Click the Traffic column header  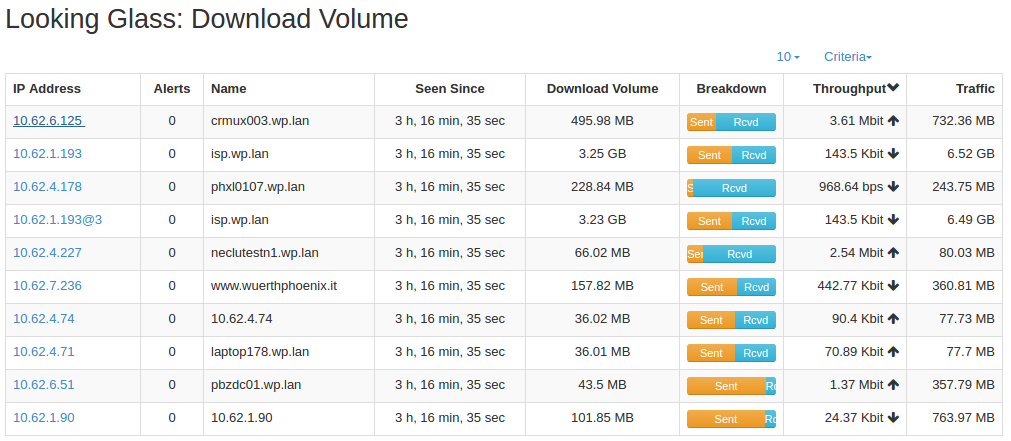click(975, 89)
